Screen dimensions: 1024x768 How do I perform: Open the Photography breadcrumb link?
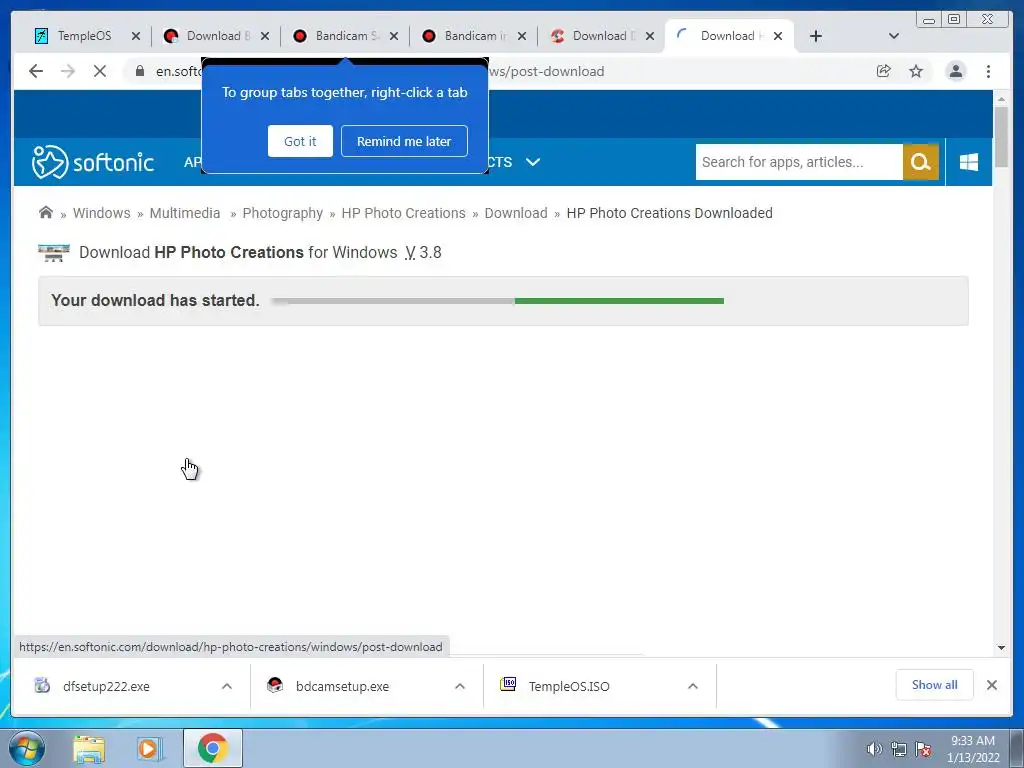coord(283,213)
